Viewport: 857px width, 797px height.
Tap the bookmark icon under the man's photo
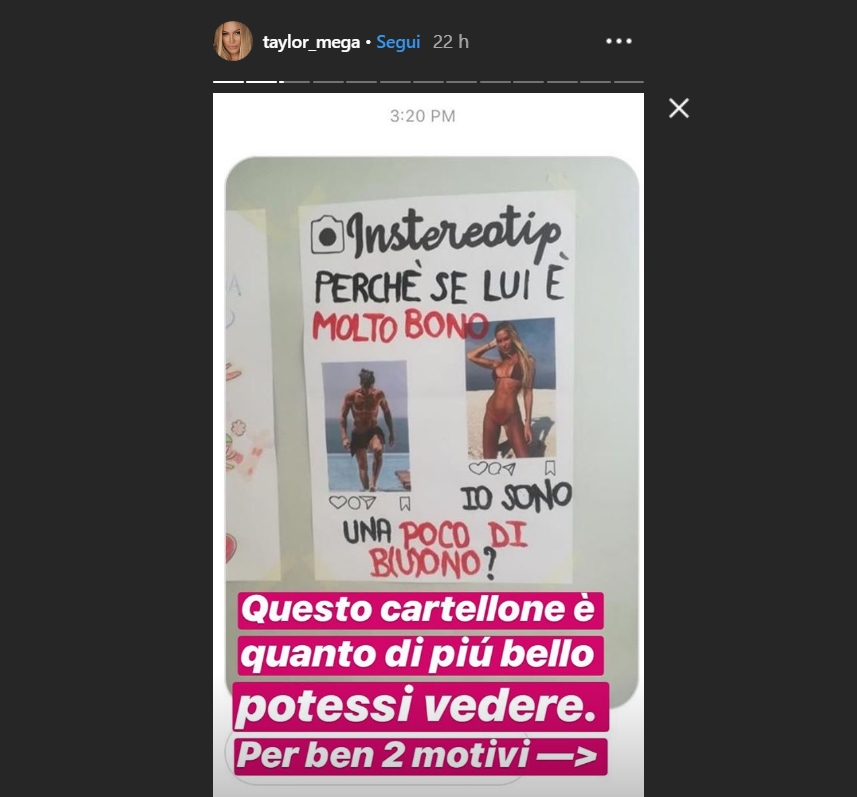[x=404, y=503]
